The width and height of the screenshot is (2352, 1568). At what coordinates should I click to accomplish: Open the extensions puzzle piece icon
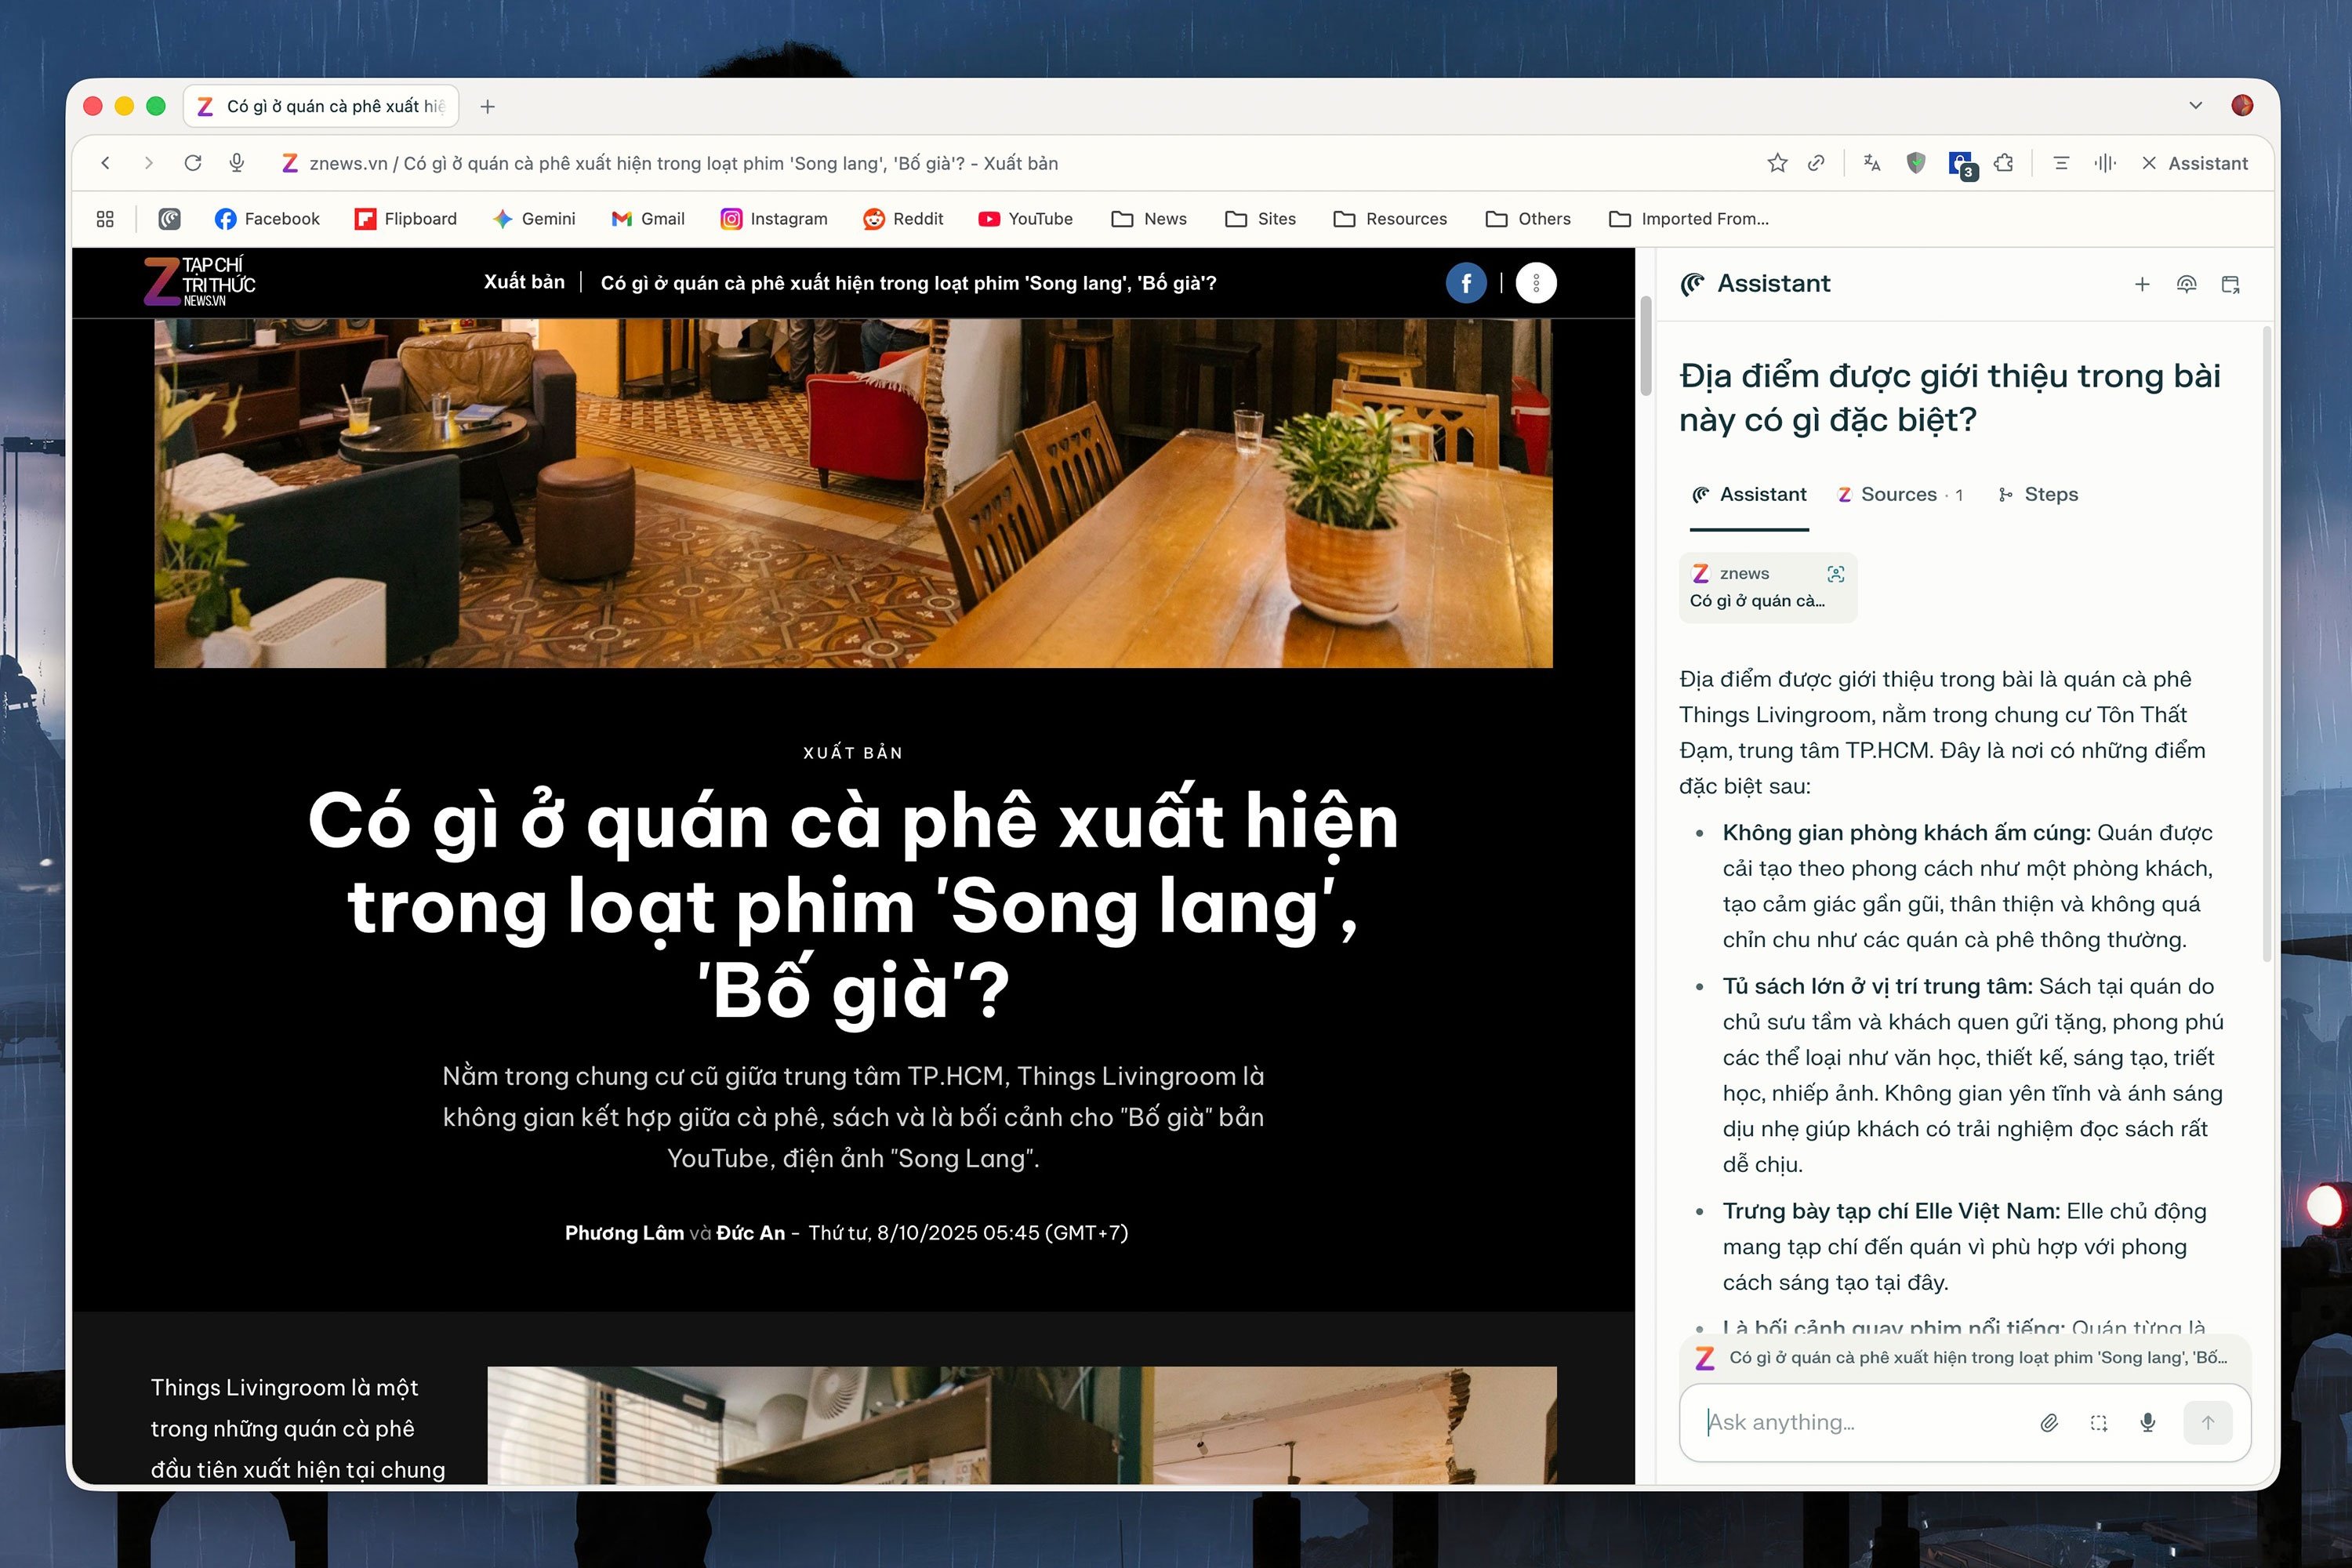pos(2003,163)
